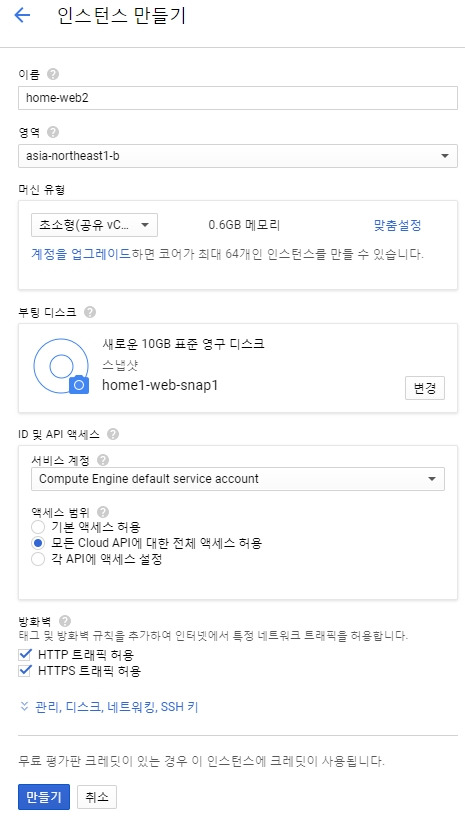The width and height of the screenshot is (465, 823).
Task: Click the 만들기 button
Action: (44, 797)
